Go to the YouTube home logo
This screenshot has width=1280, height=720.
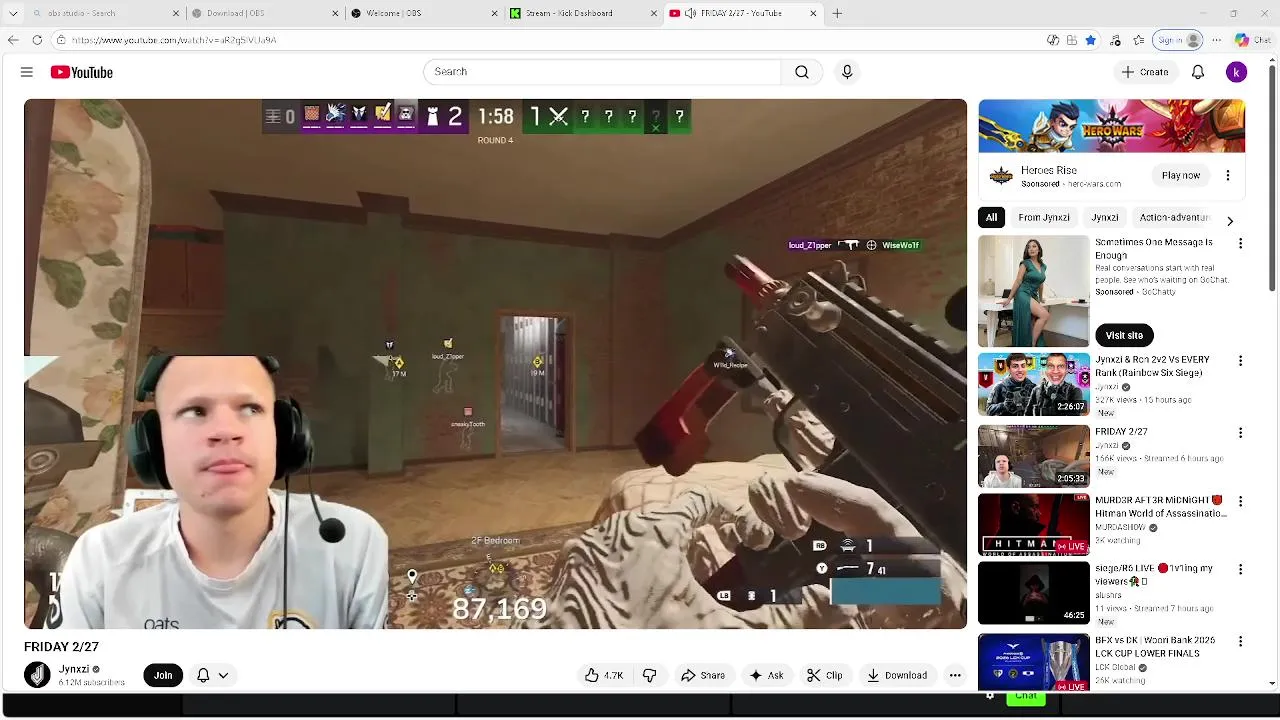coord(82,72)
